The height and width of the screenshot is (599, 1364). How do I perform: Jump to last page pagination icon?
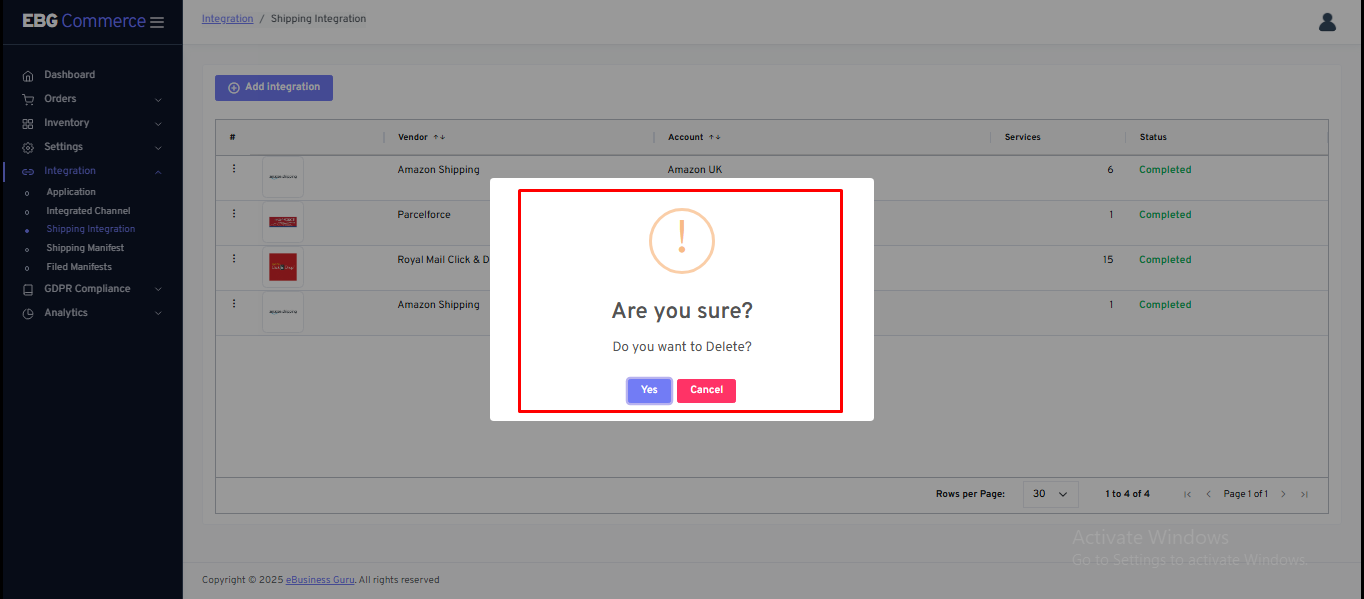pyautogui.click(x=1304, y=494)
